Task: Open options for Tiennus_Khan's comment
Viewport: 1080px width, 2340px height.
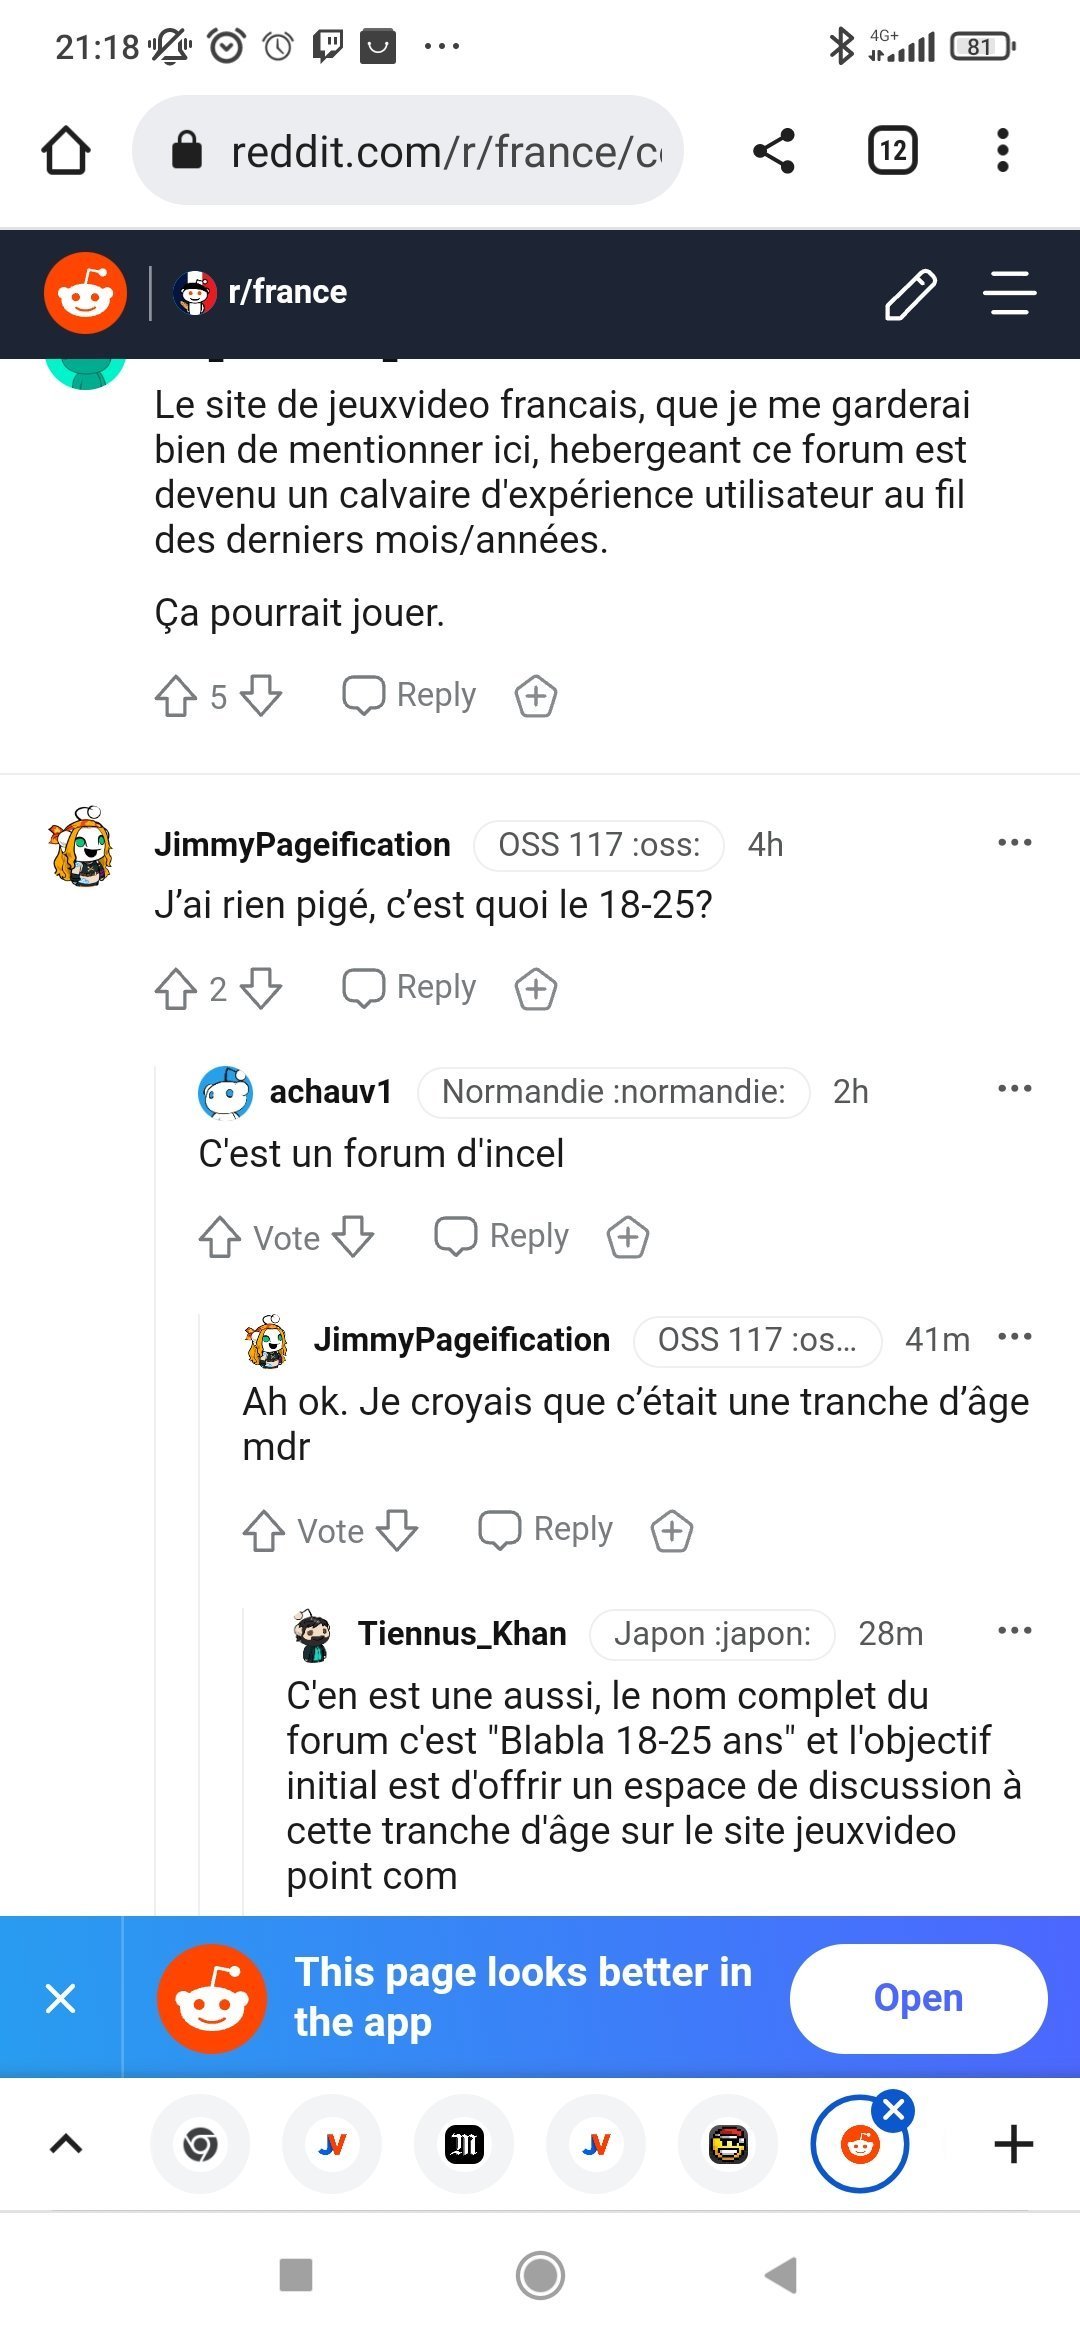Action: tap(1014, 1631)
